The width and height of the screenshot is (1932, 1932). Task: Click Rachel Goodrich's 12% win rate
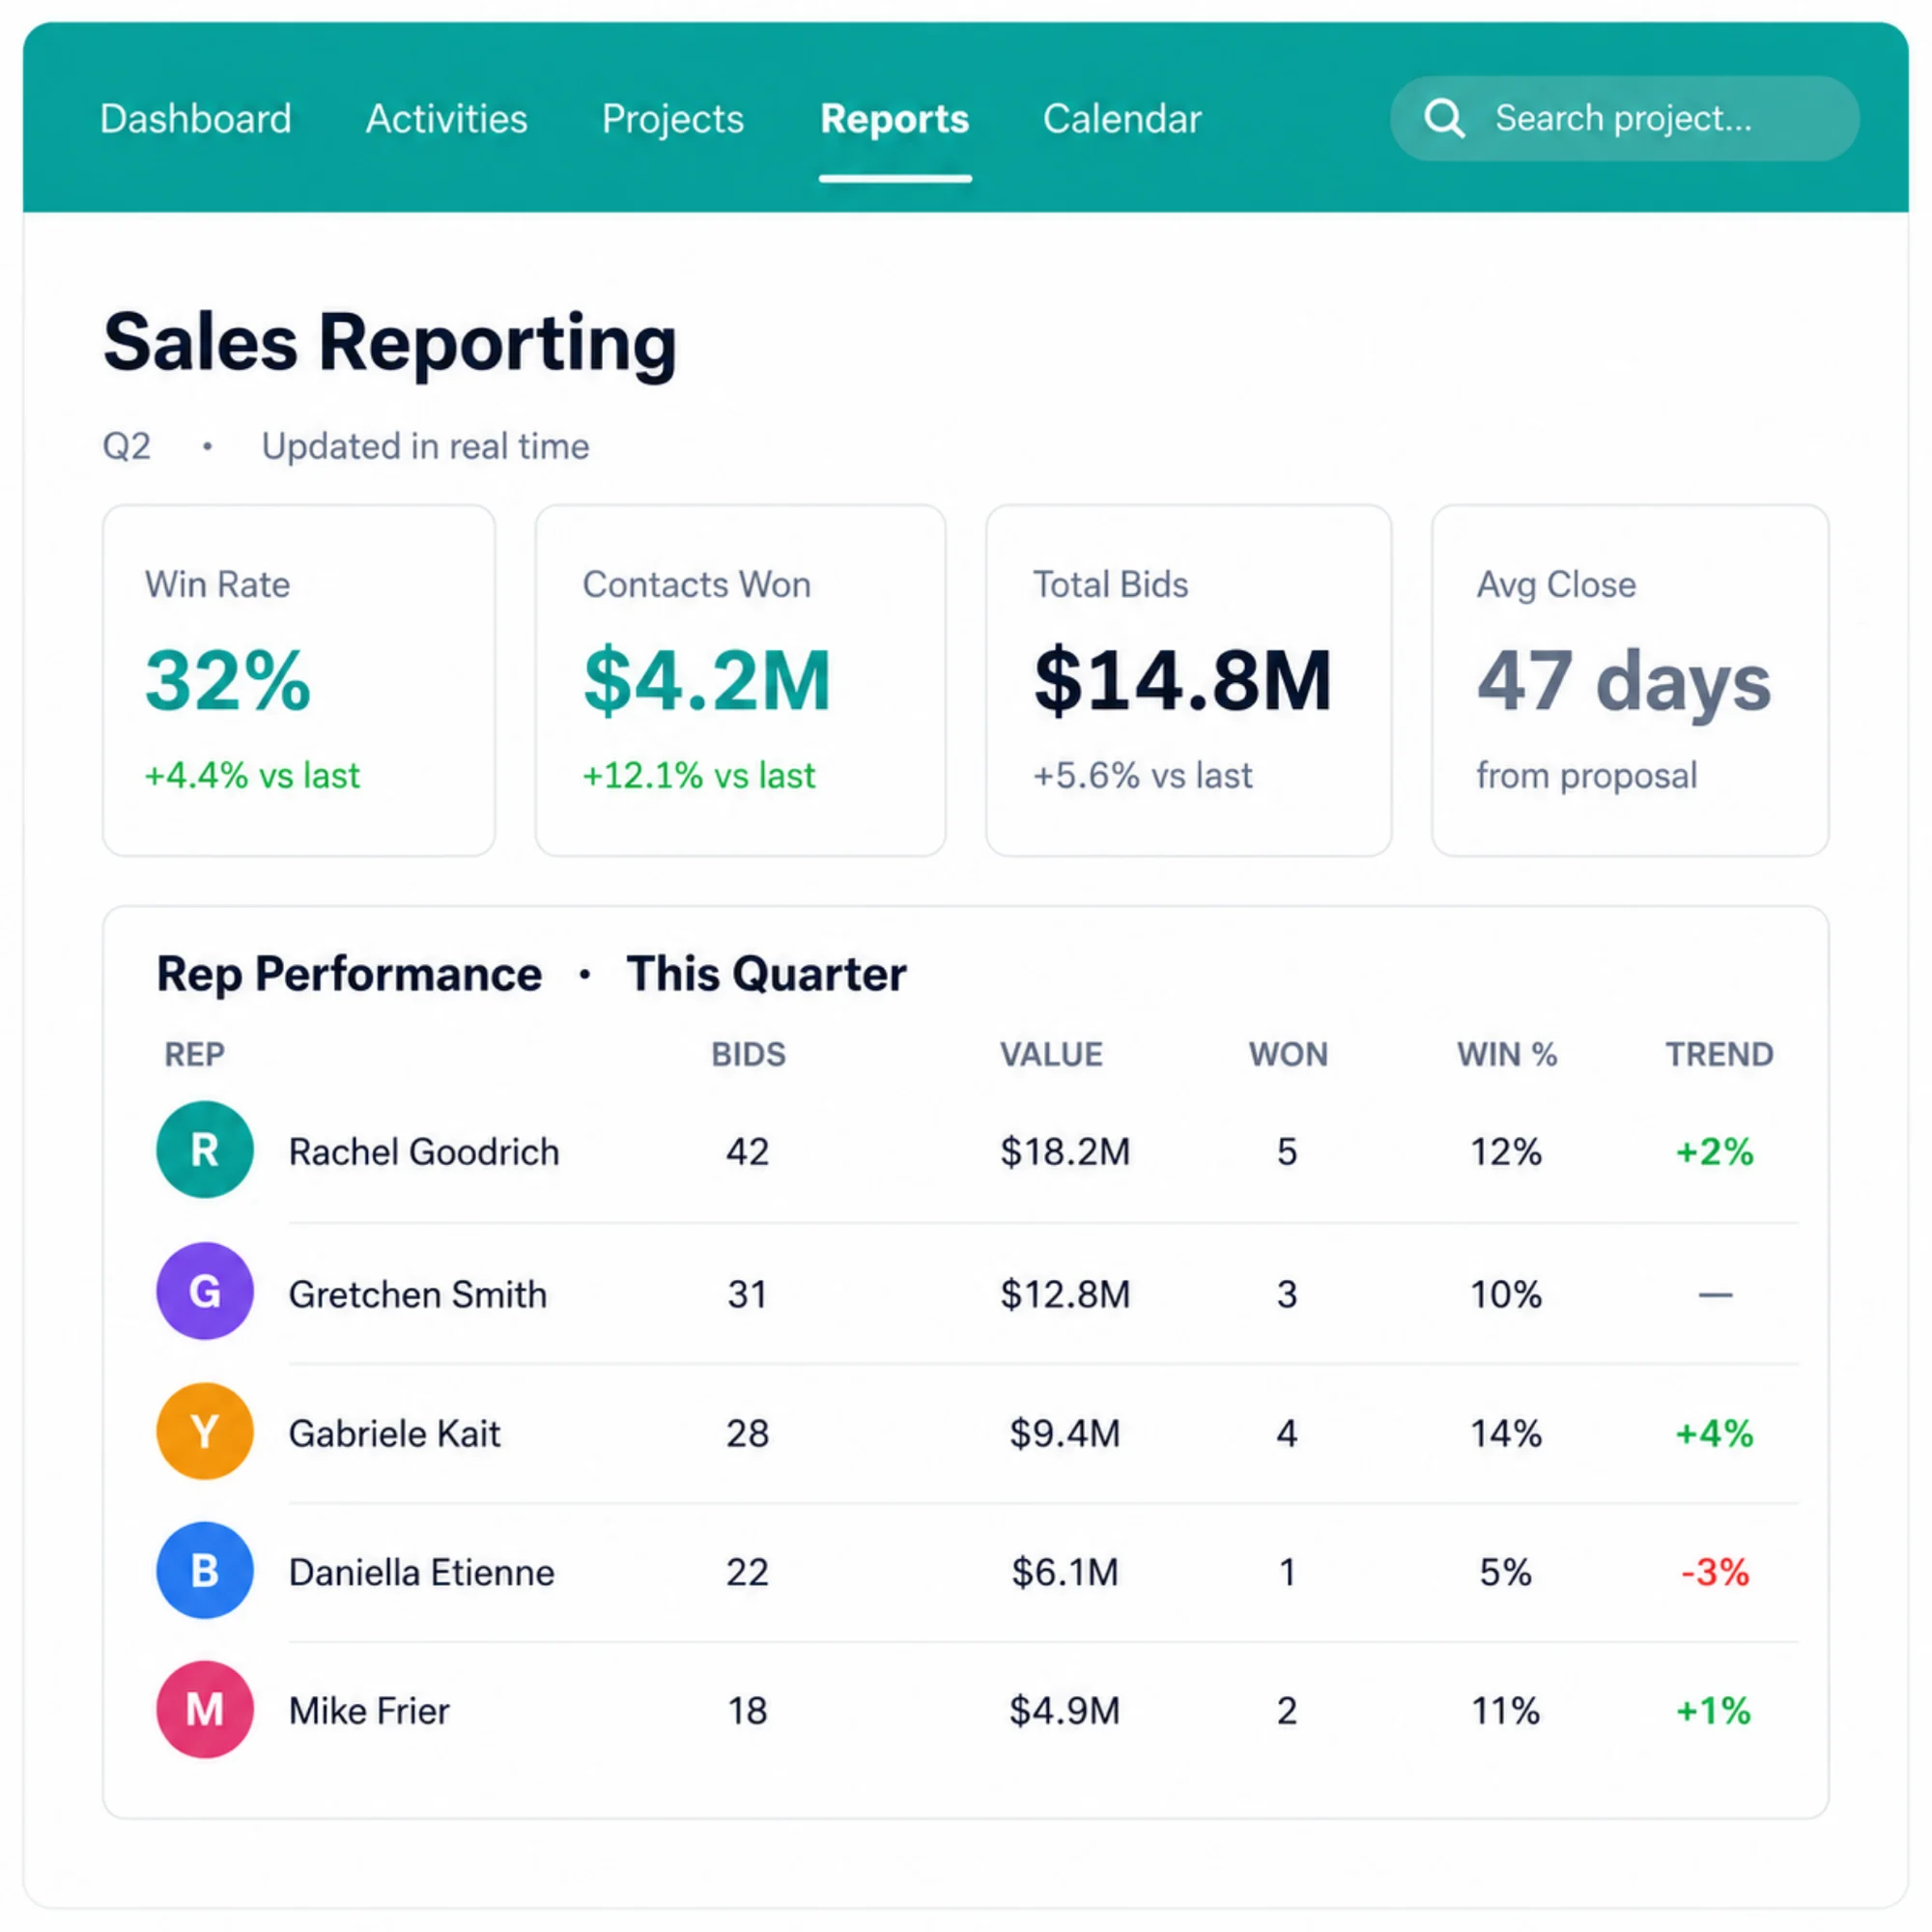point(1506,1152)
